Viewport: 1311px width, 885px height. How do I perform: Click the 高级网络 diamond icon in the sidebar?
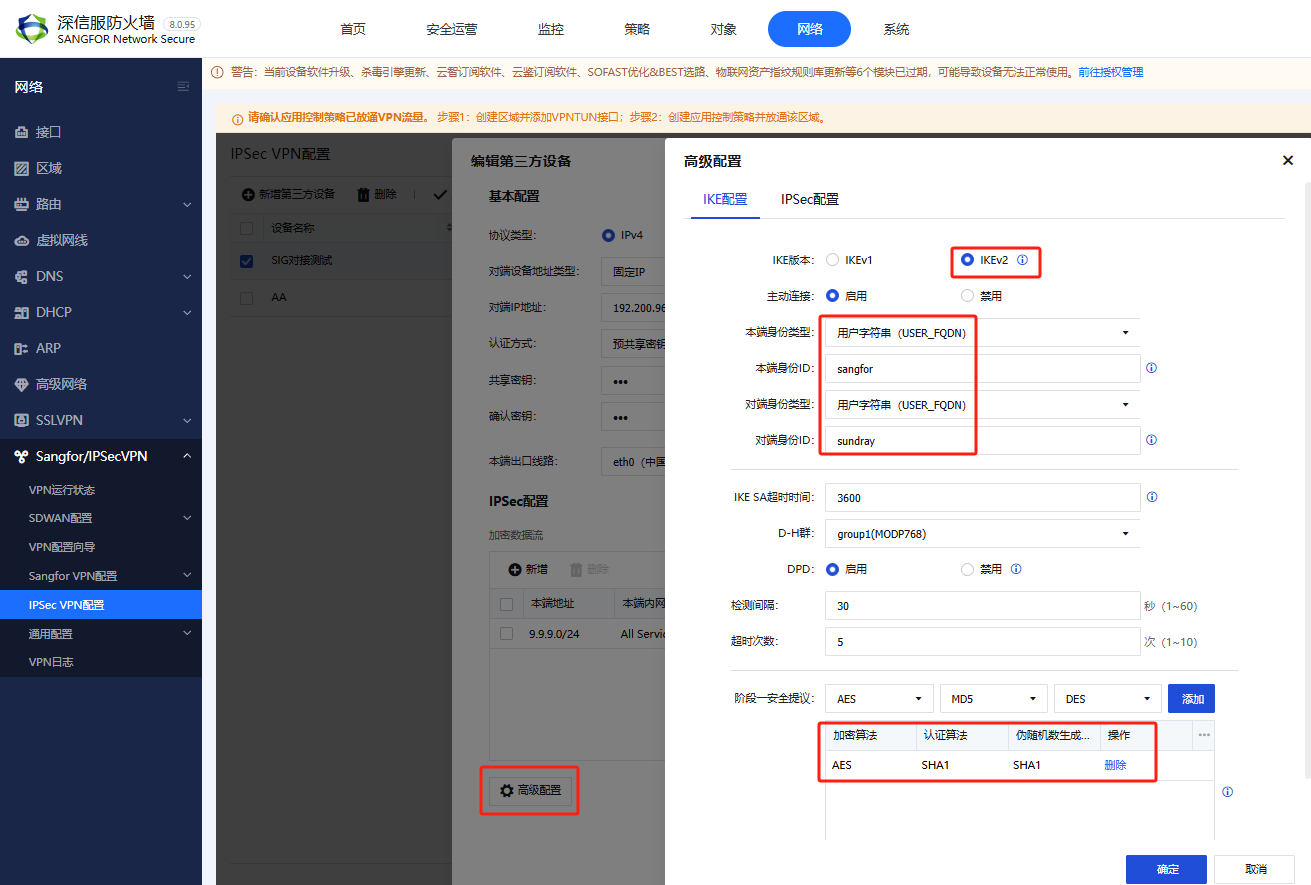[x=21, y=384]
